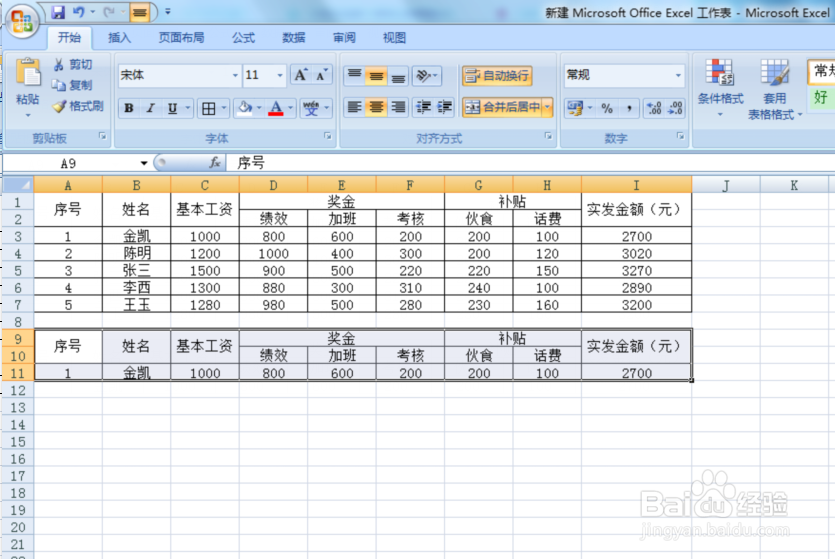
Task: Align text left
Action: 354,108
